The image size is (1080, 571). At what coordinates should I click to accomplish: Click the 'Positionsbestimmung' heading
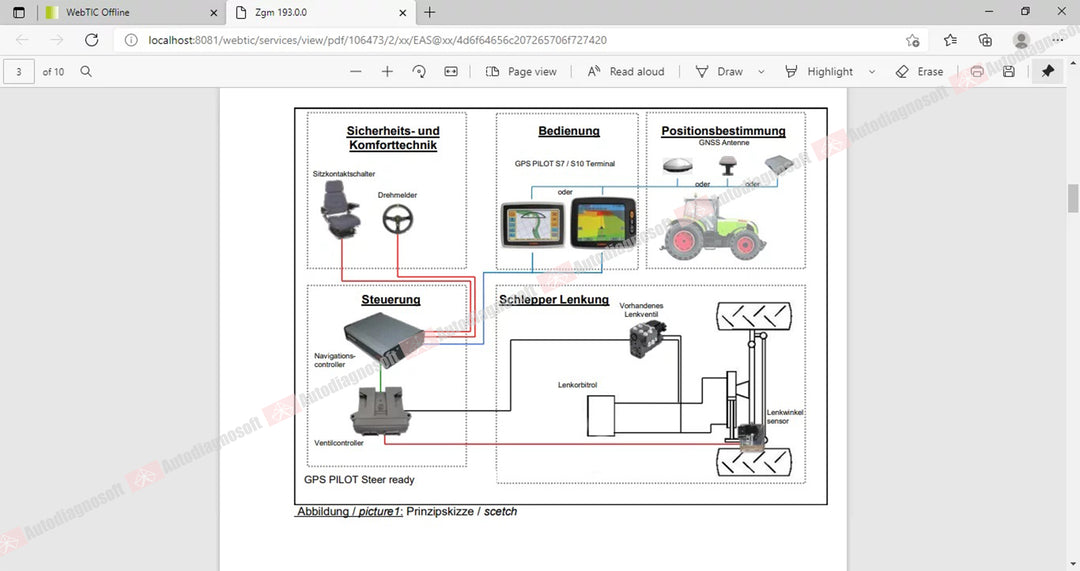click(723, 131)
